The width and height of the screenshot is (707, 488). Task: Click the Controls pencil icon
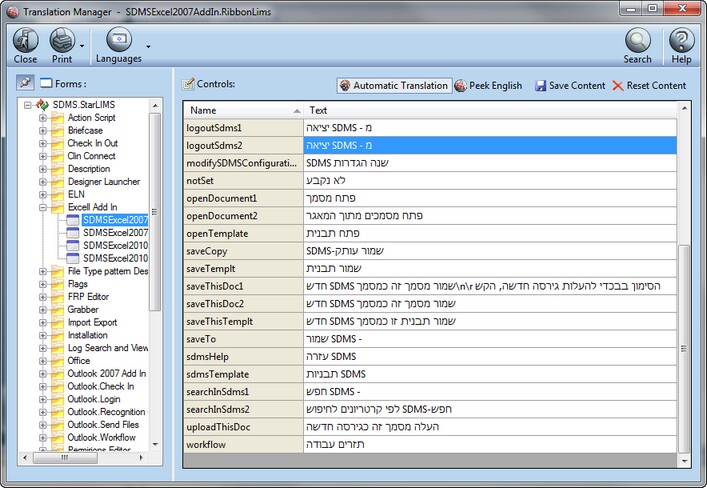188,83
